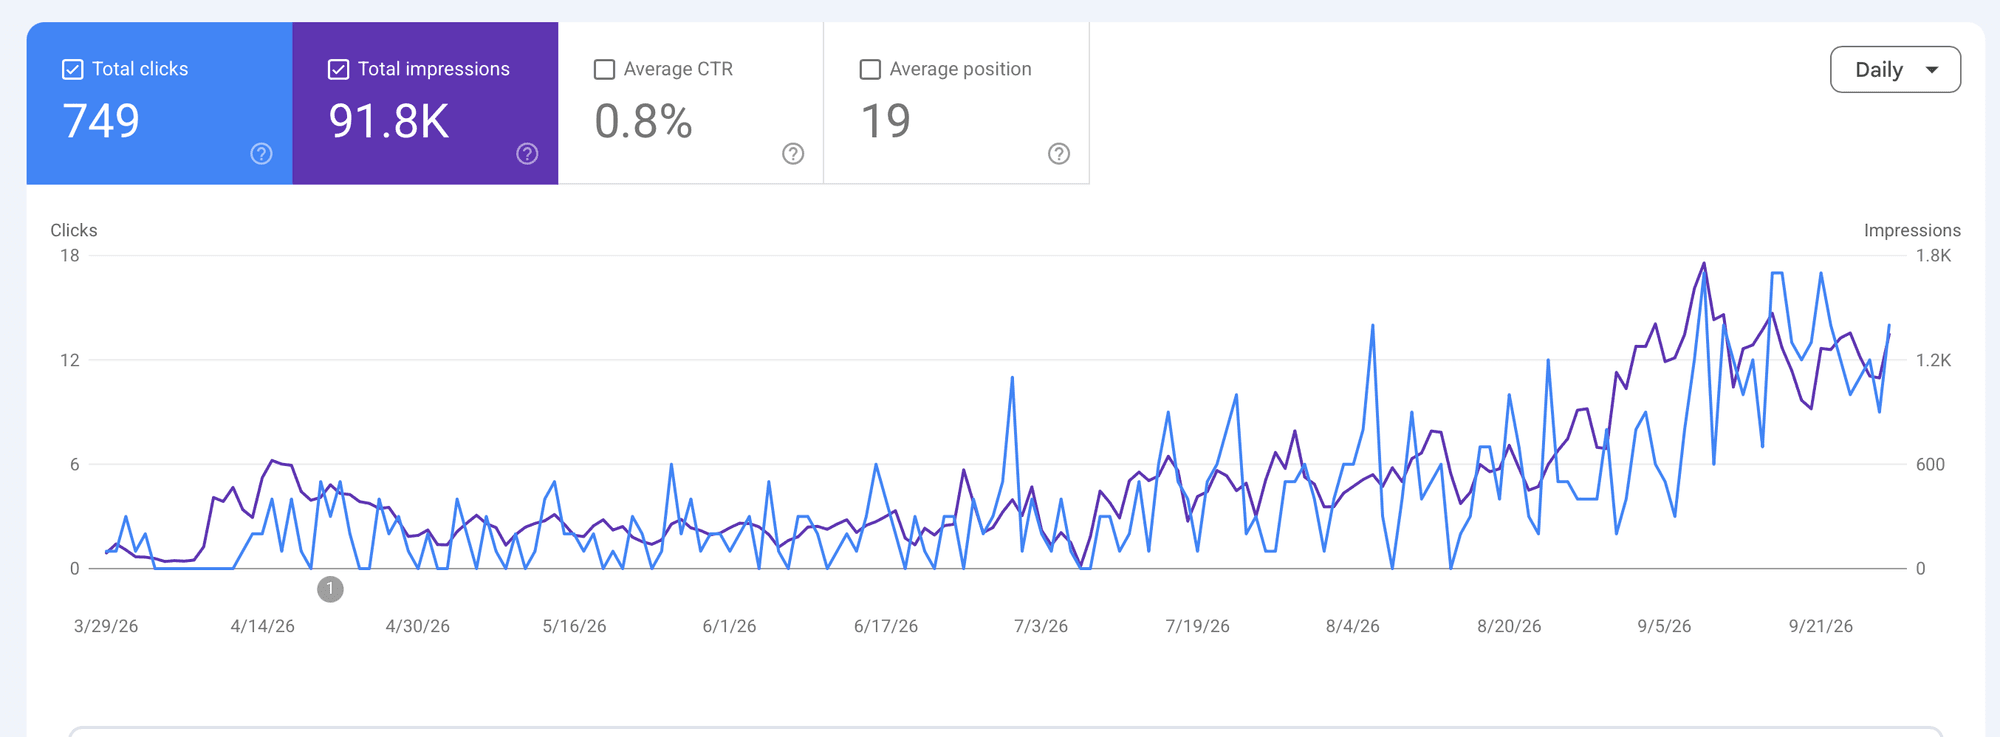The image size is (2000, 737).
Task: Click the 7/19/26 date label
Action: (1198, 626)
